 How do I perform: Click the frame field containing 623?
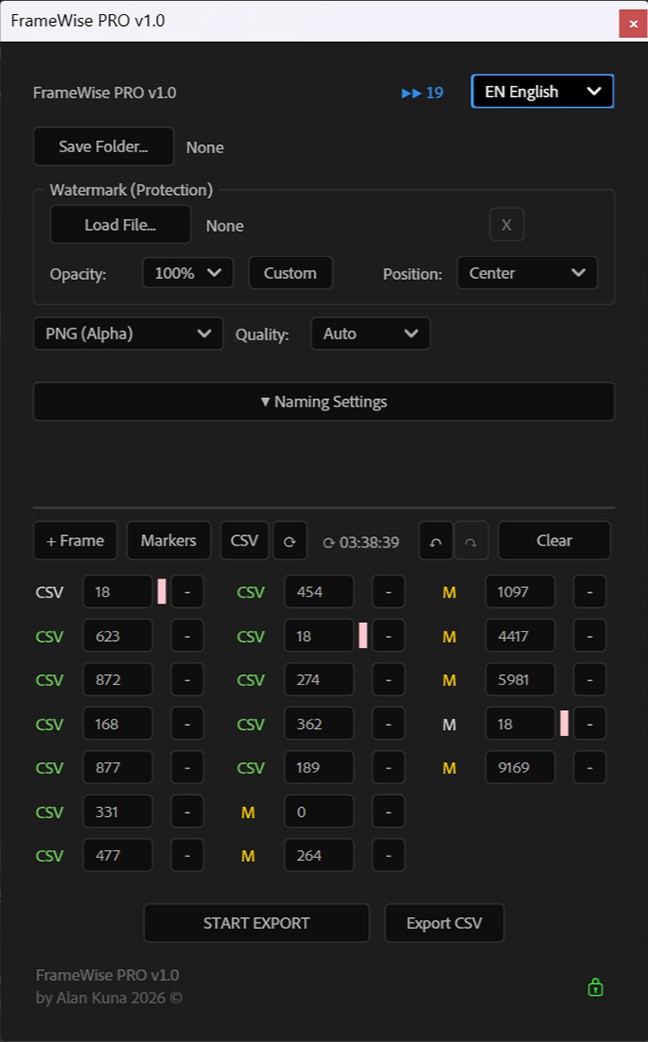click(118, 636)
